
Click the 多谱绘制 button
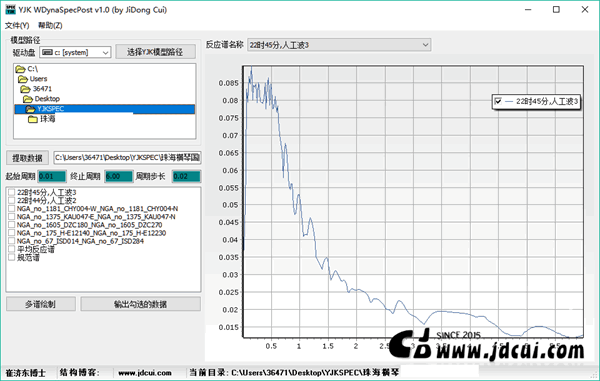(41, 304)
